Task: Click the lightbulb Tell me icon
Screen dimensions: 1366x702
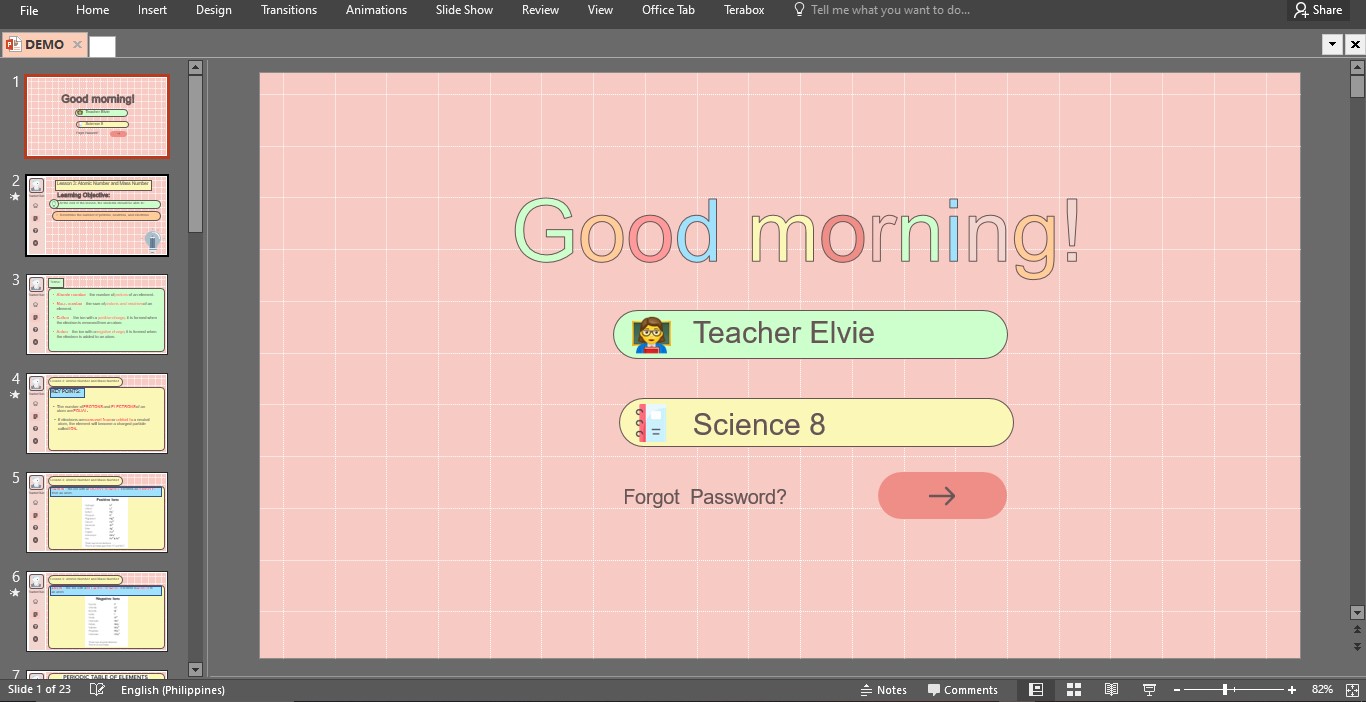Action: [799, 10]
